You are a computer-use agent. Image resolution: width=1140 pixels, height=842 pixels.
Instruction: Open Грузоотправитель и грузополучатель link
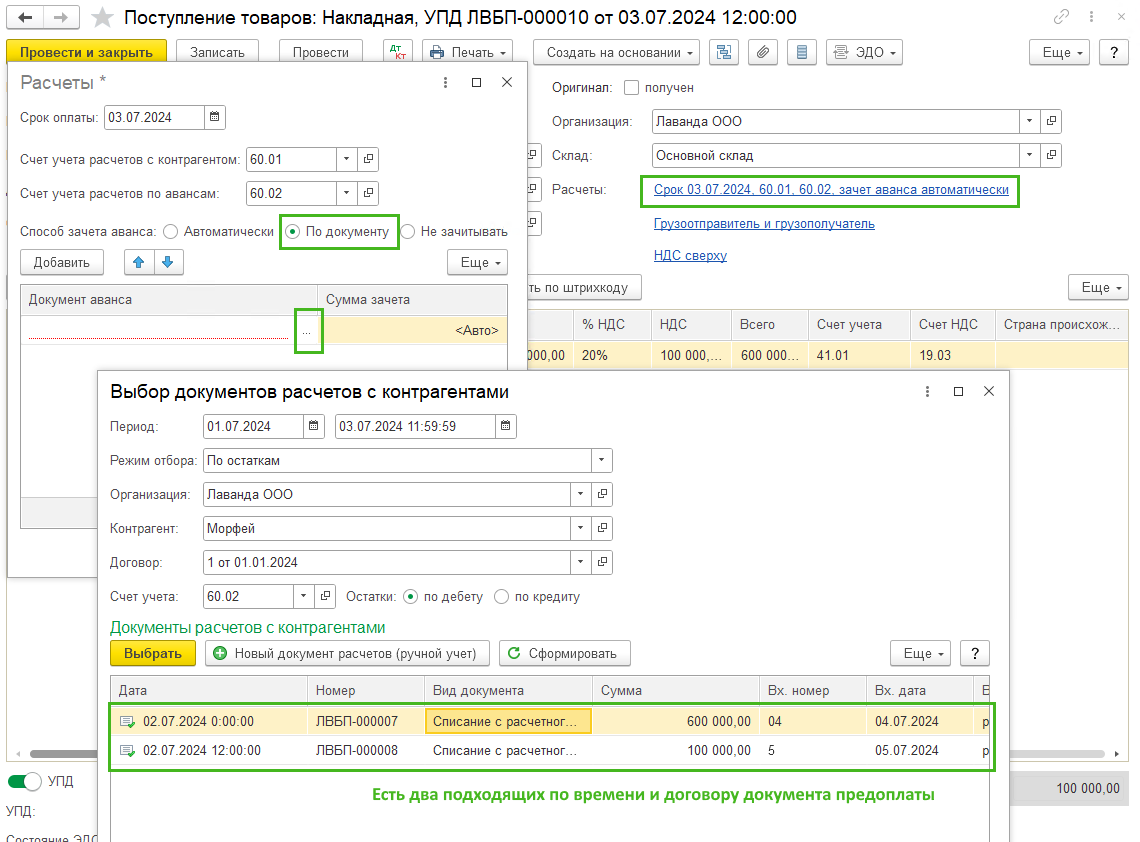click(x=764, y=224)
